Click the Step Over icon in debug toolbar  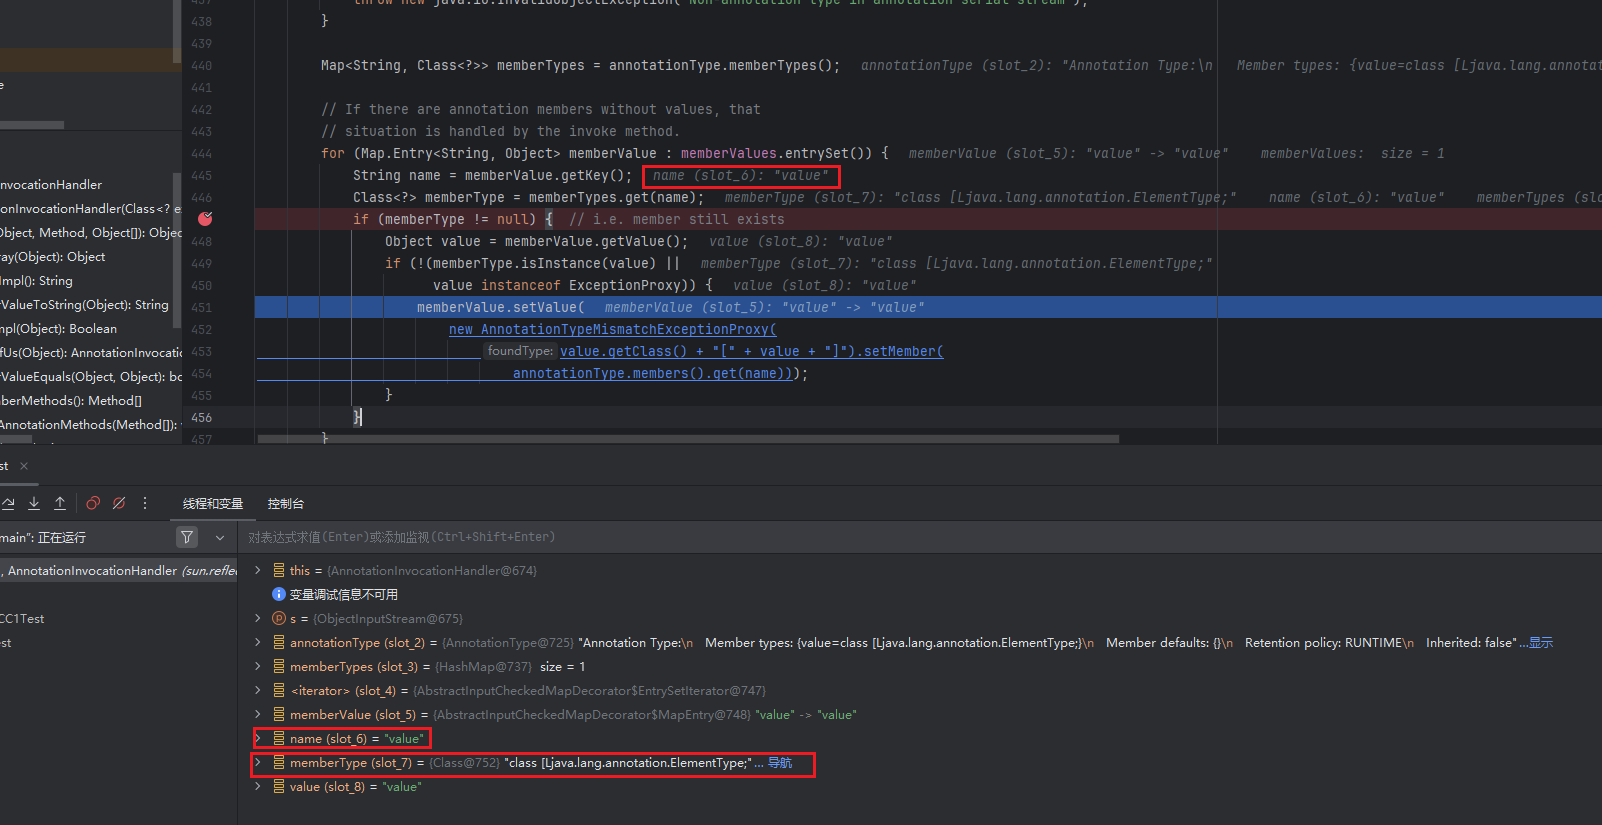coord(8,503)
